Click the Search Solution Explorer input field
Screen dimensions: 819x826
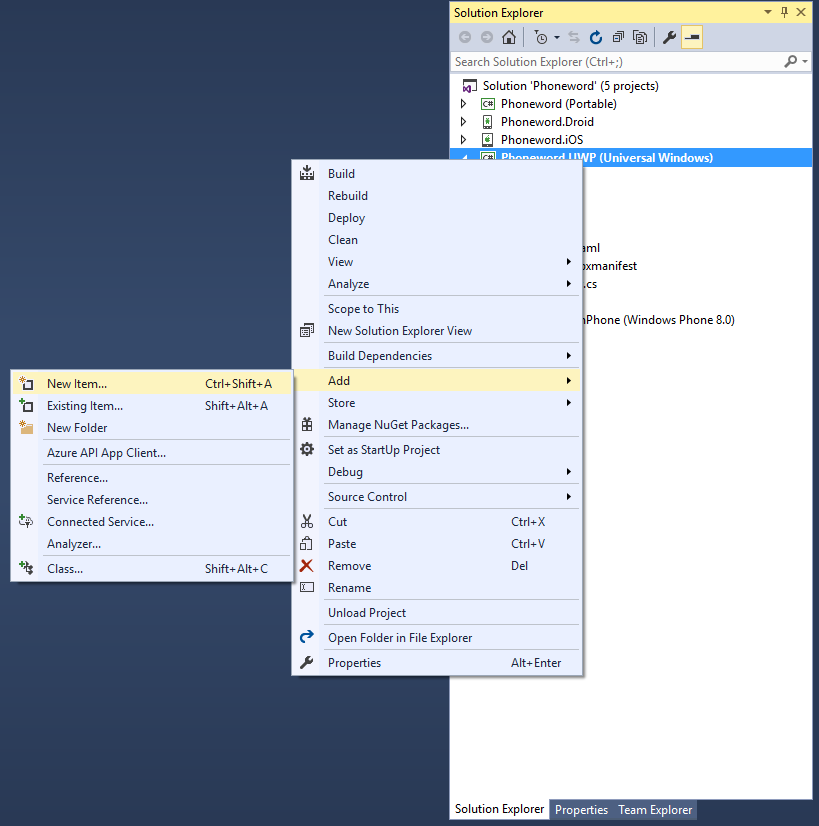616,62
